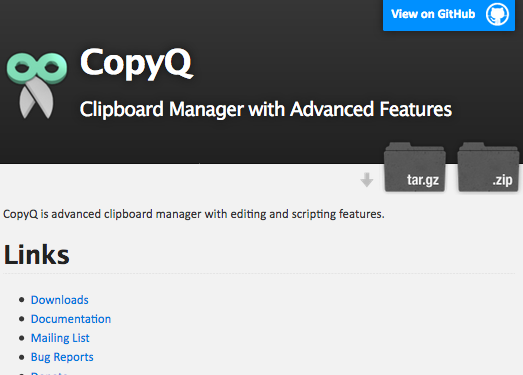Open the View on GitHub button
The image size is (523, 375).
[x=449, y=15]
